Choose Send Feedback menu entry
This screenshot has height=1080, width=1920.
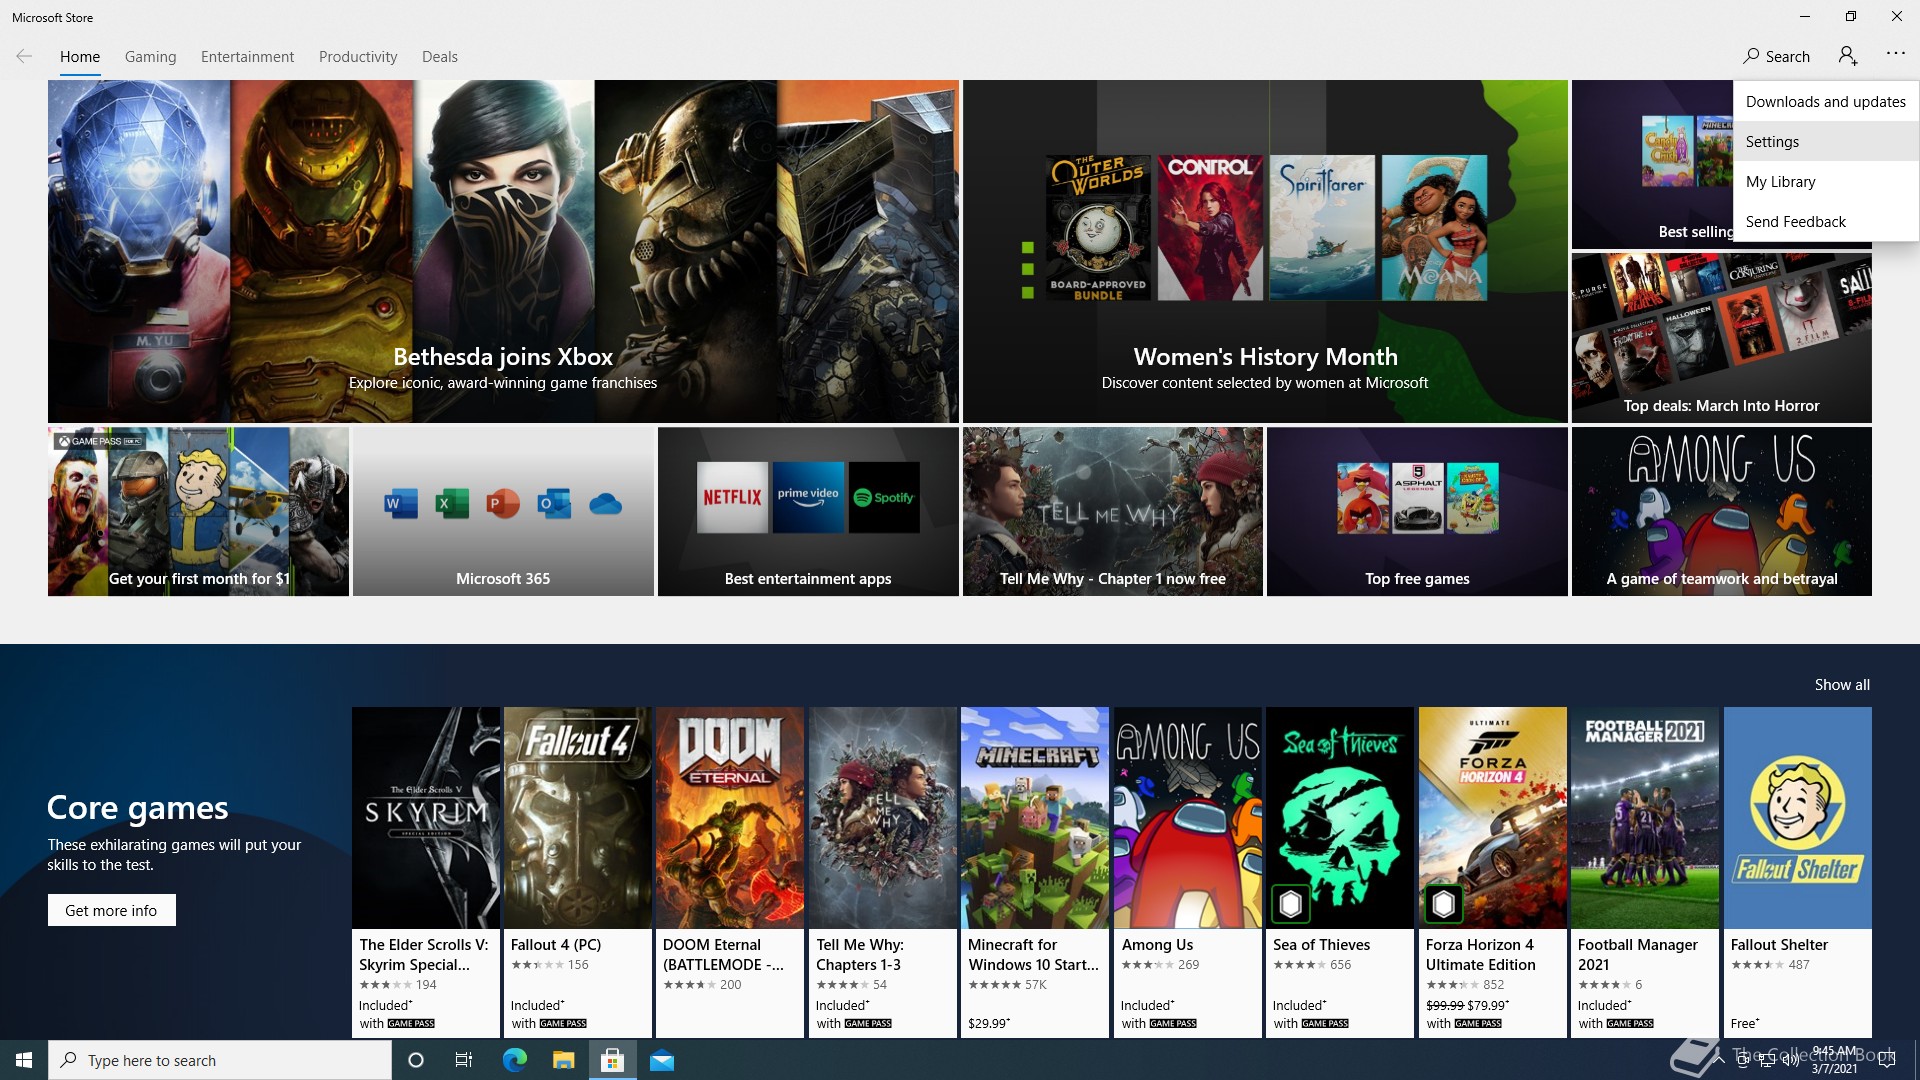[1826, 221]
